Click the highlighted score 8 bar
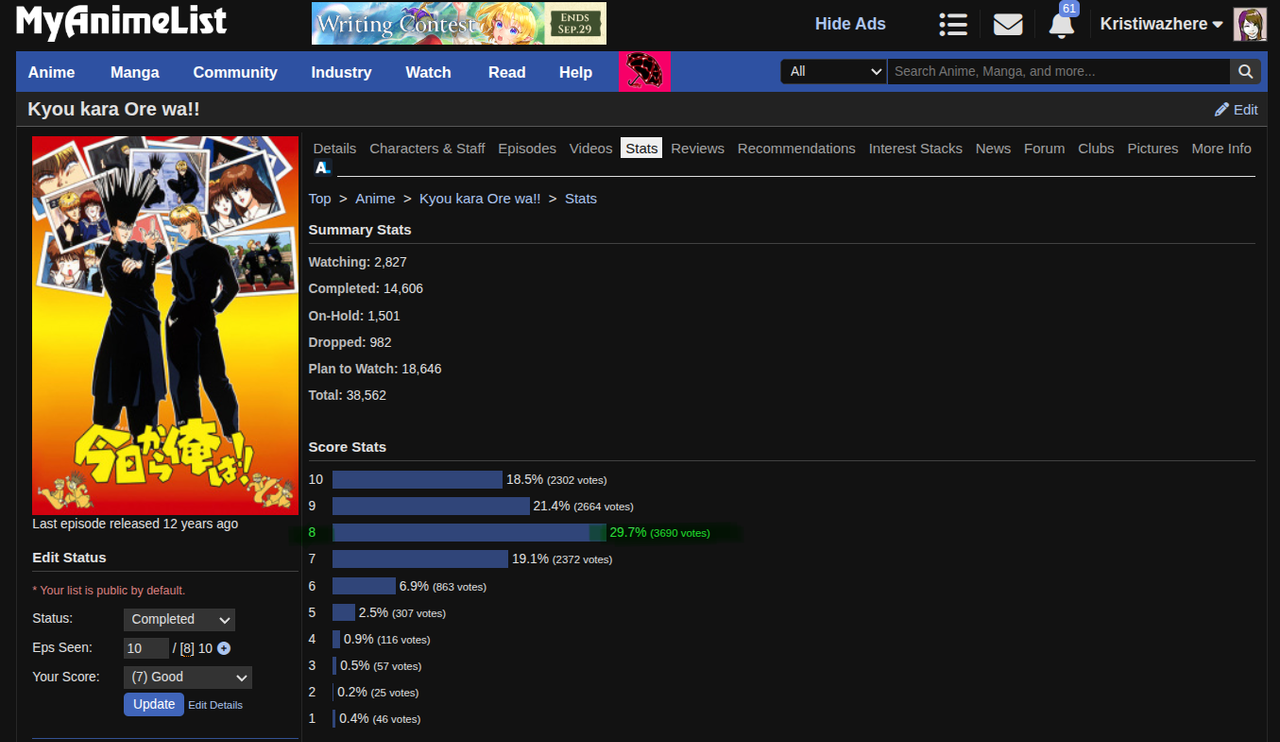Viewport: 1280px width, 742px height. tap(470, 533)
